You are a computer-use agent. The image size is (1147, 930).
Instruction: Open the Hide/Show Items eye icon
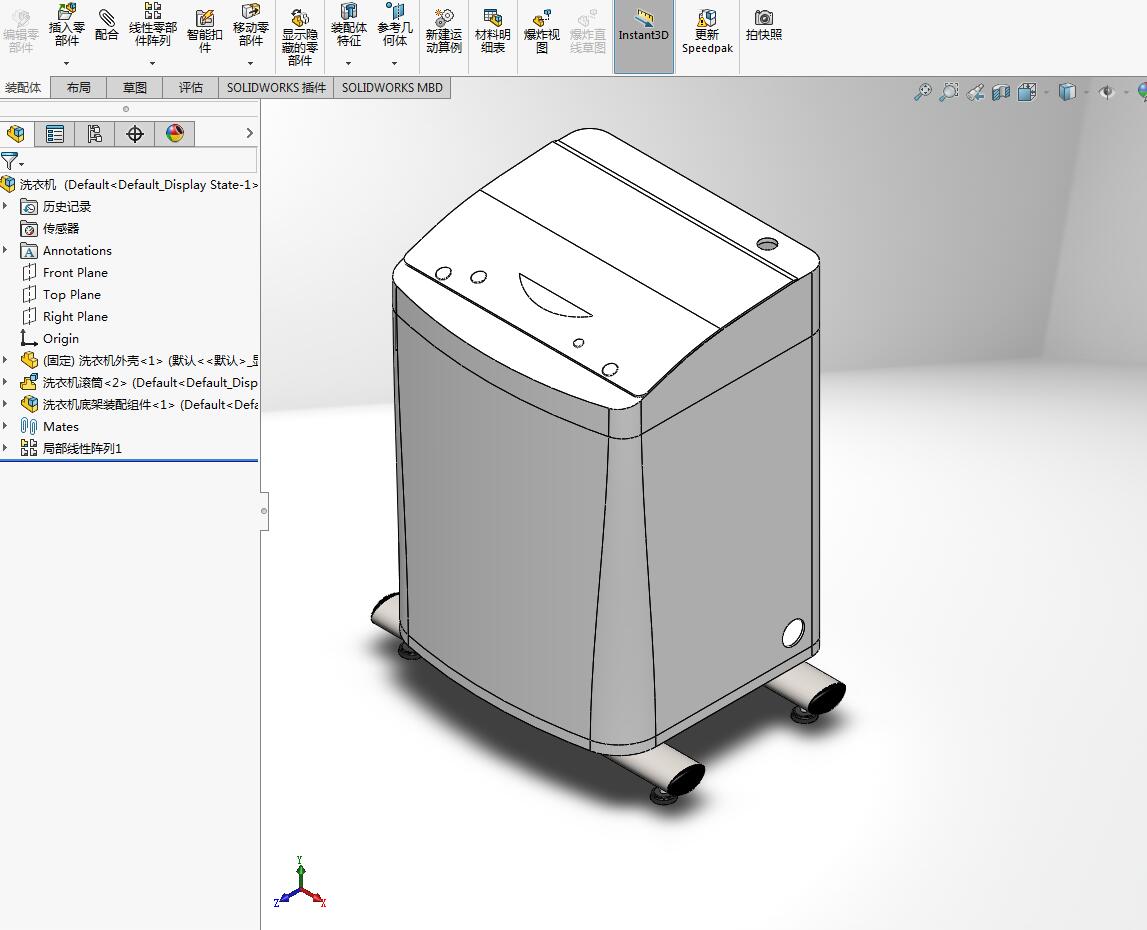pos(1106,92)
